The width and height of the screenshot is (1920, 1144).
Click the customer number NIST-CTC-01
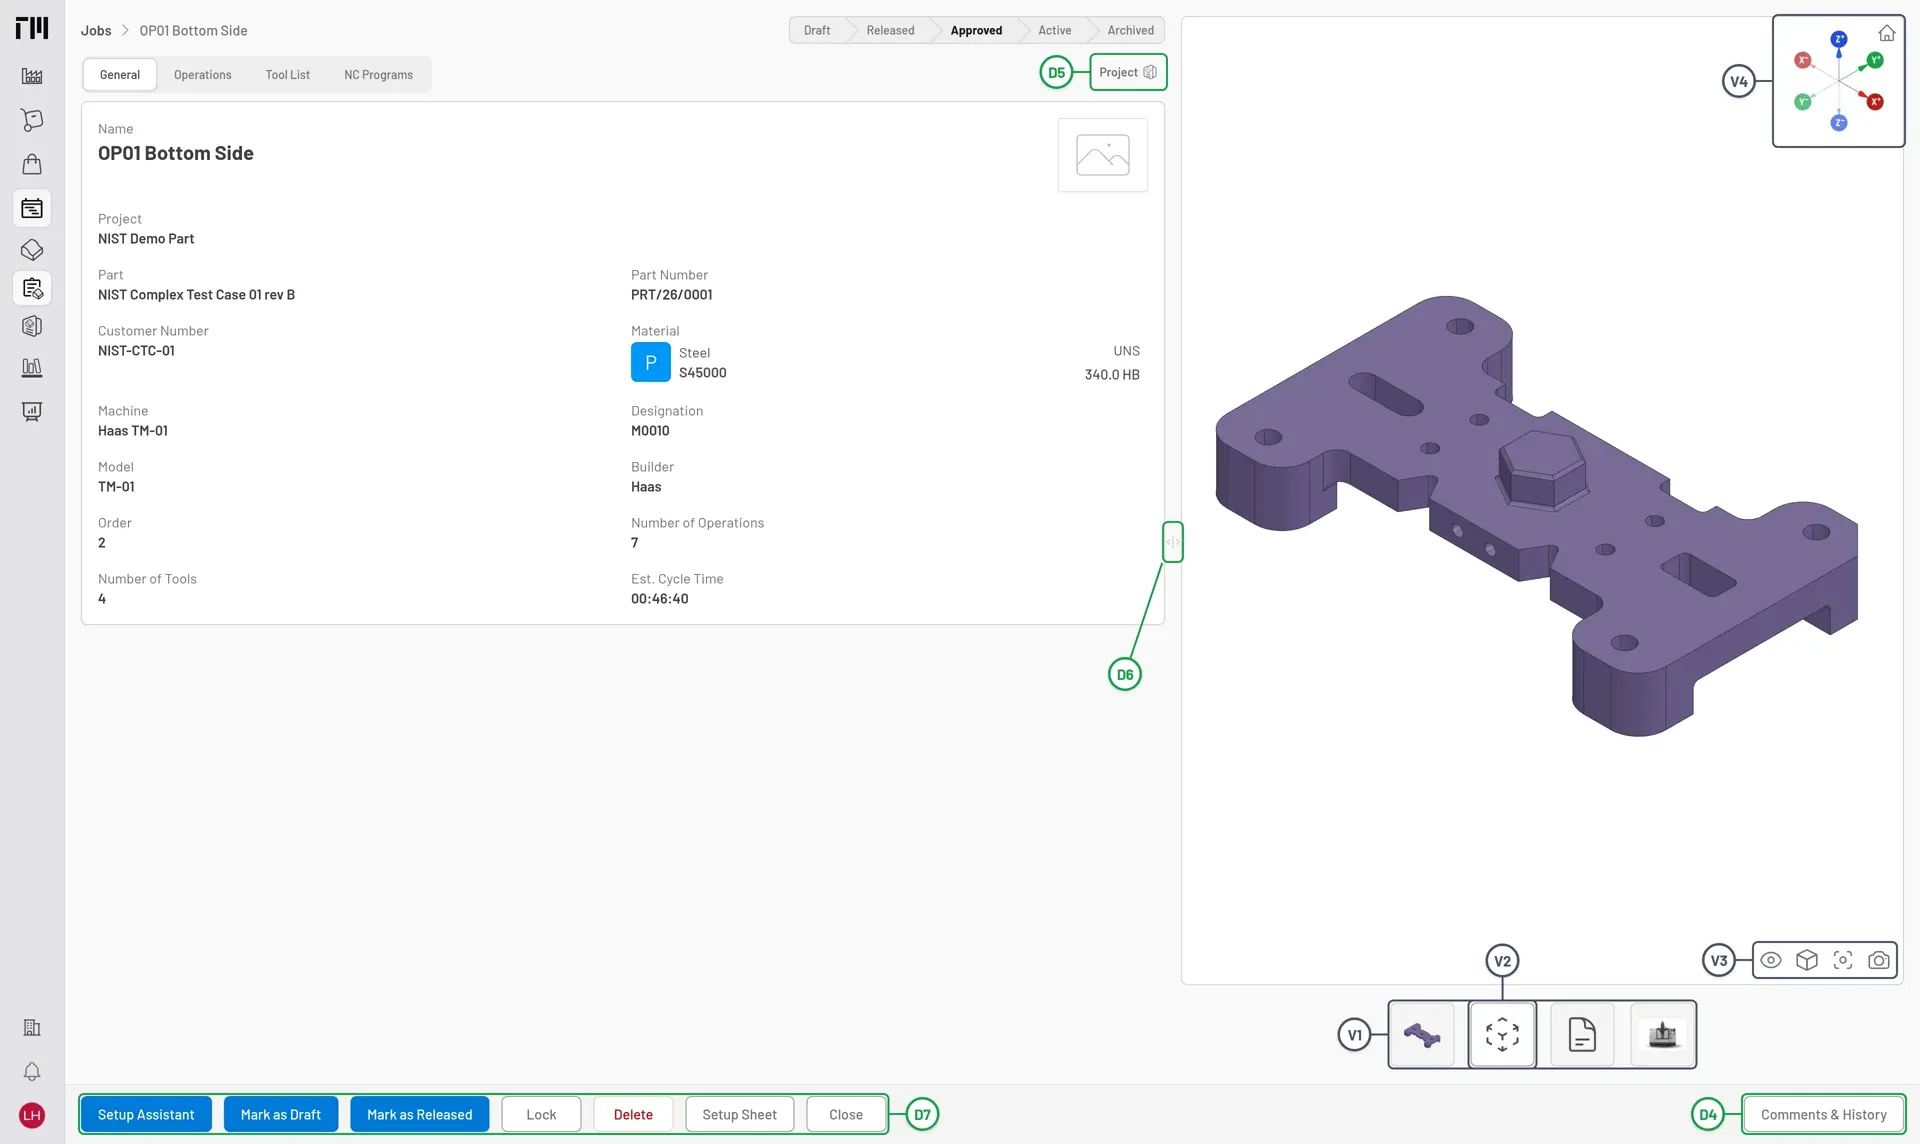(136, 351)
